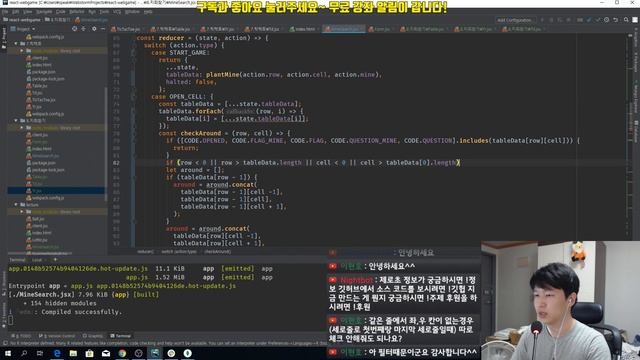The image size is (640, 360).
Task: Click react-webgame in navigation bar
Action: click(x=22, y=20)
